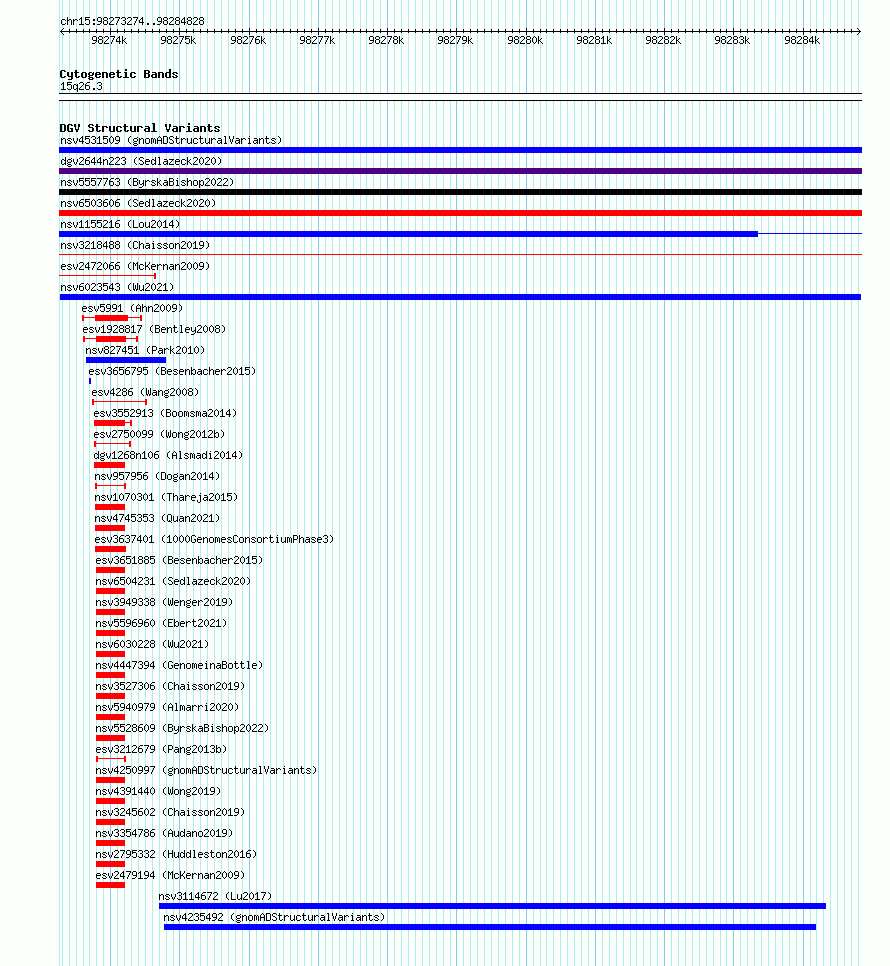Select esv2479194 (McKernan2009) label
Viewport: 890px width, 966px height.
pos(170,875)
